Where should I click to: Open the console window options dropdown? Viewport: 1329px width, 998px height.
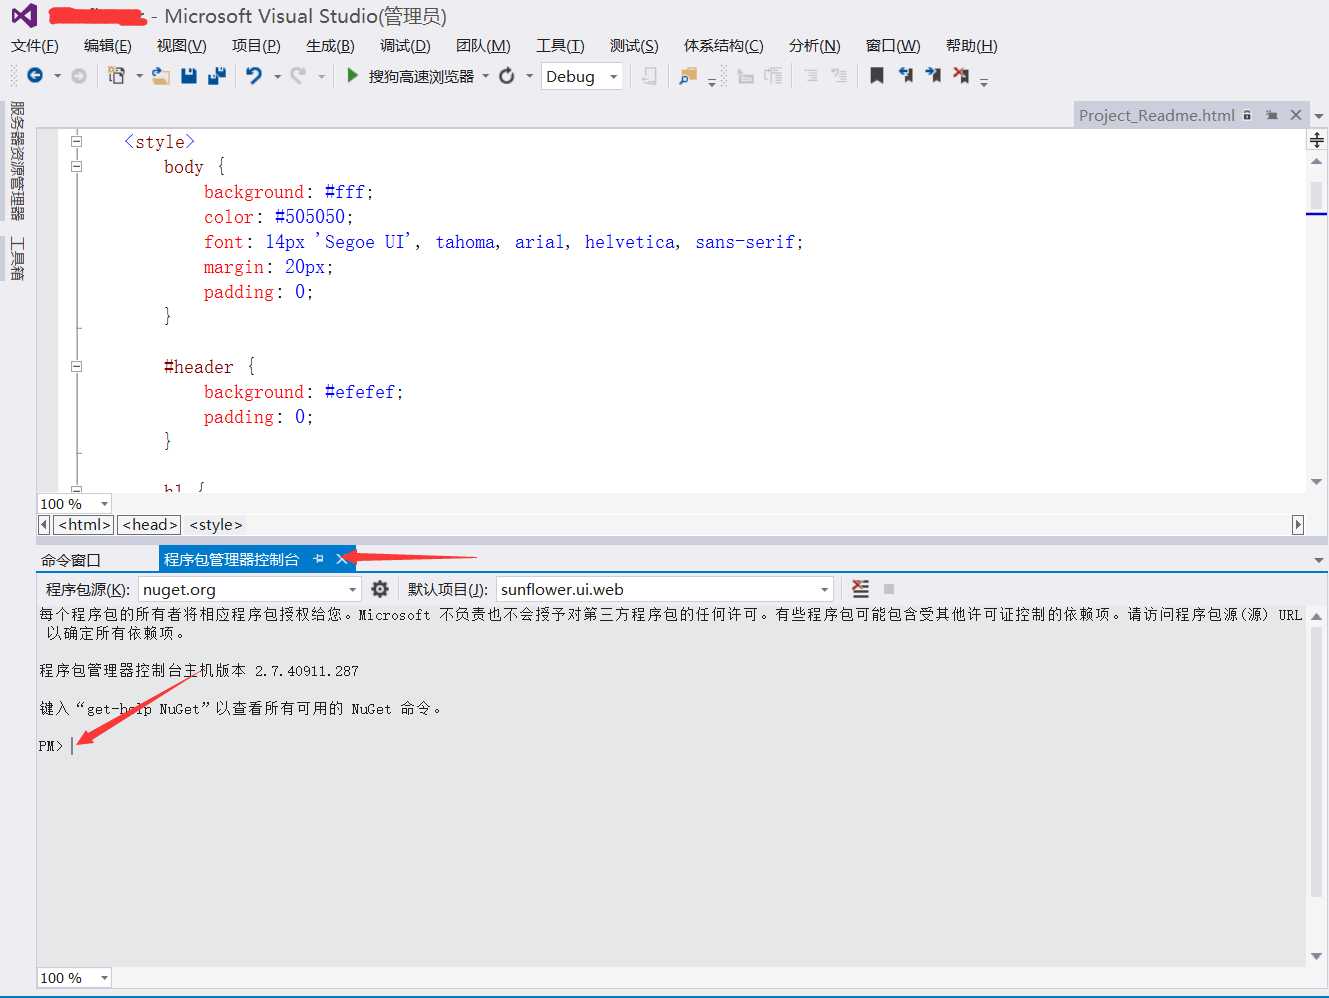[x=1318, y=560]
